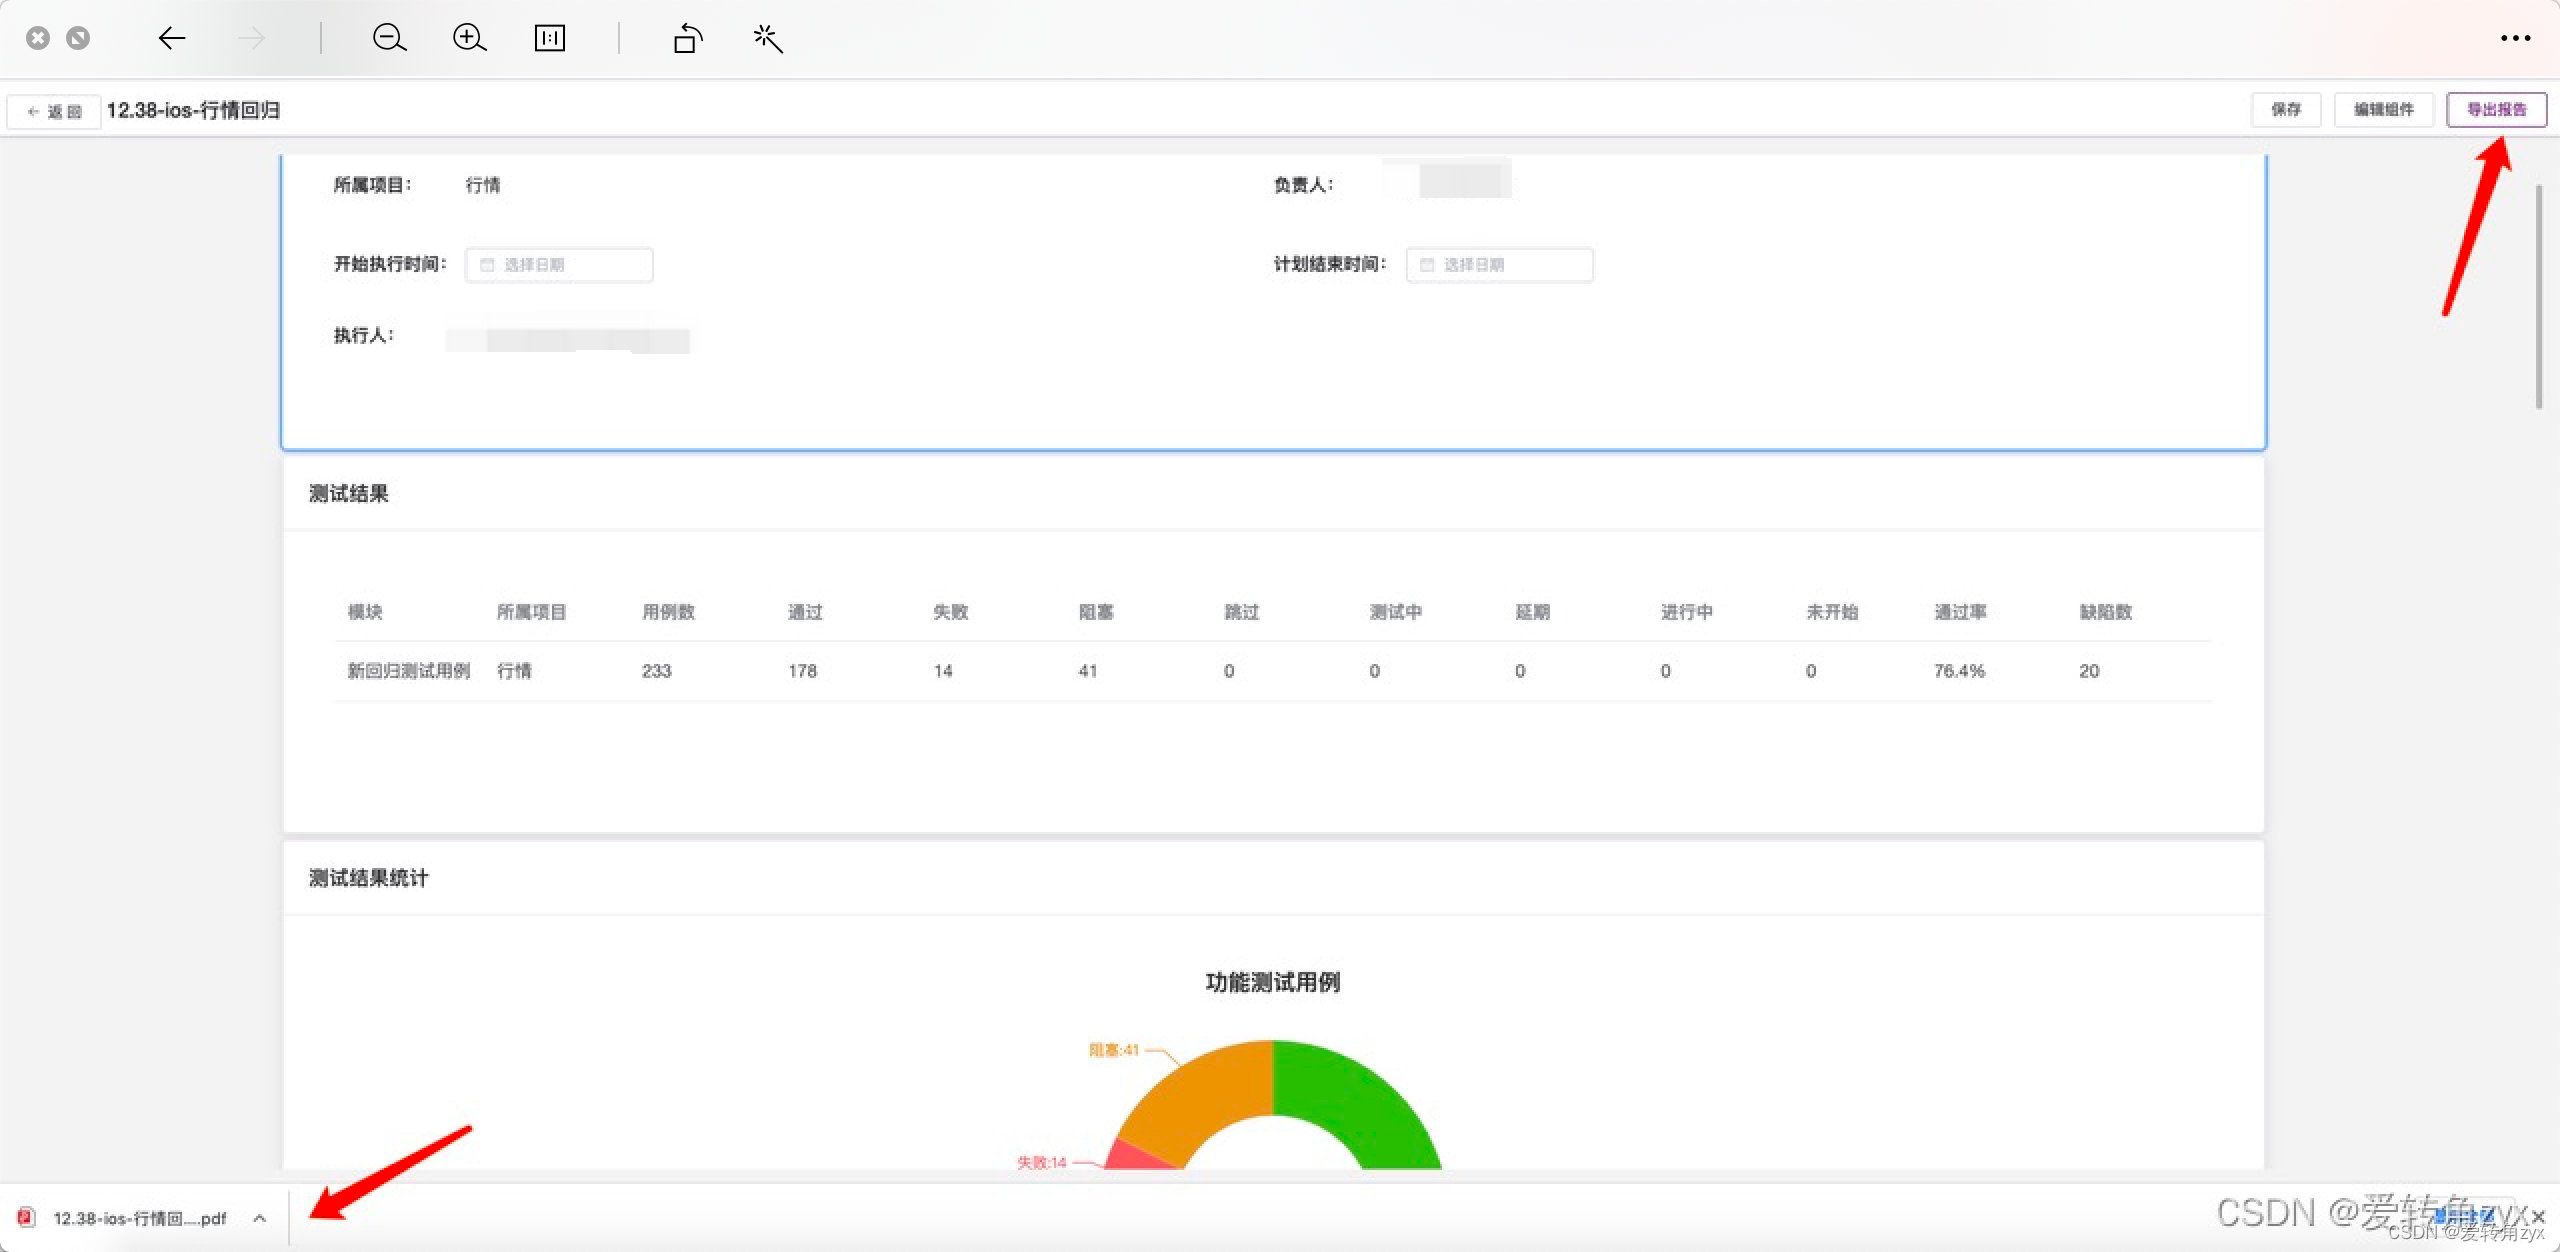
Task: Click the 233 case count cell
Action: point(656,671)
